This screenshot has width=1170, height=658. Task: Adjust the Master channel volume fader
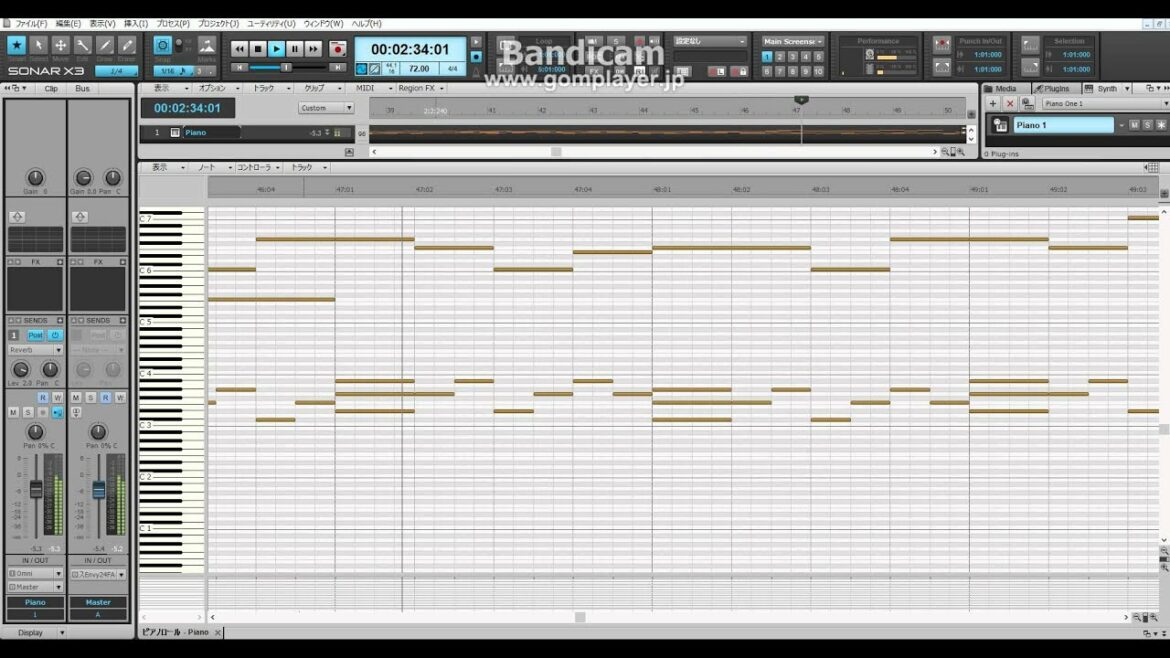coord(99,490)
